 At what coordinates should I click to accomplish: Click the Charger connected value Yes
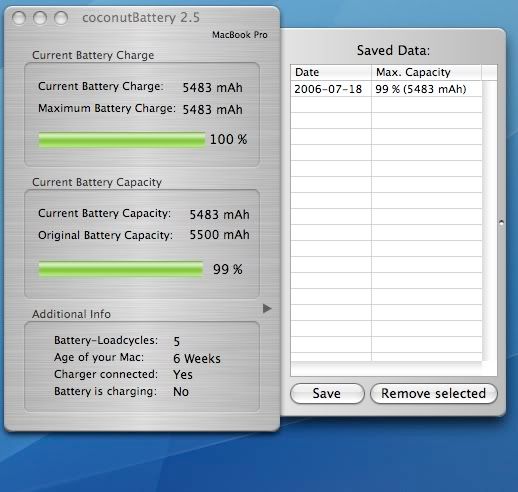click(x=183, y=375)
